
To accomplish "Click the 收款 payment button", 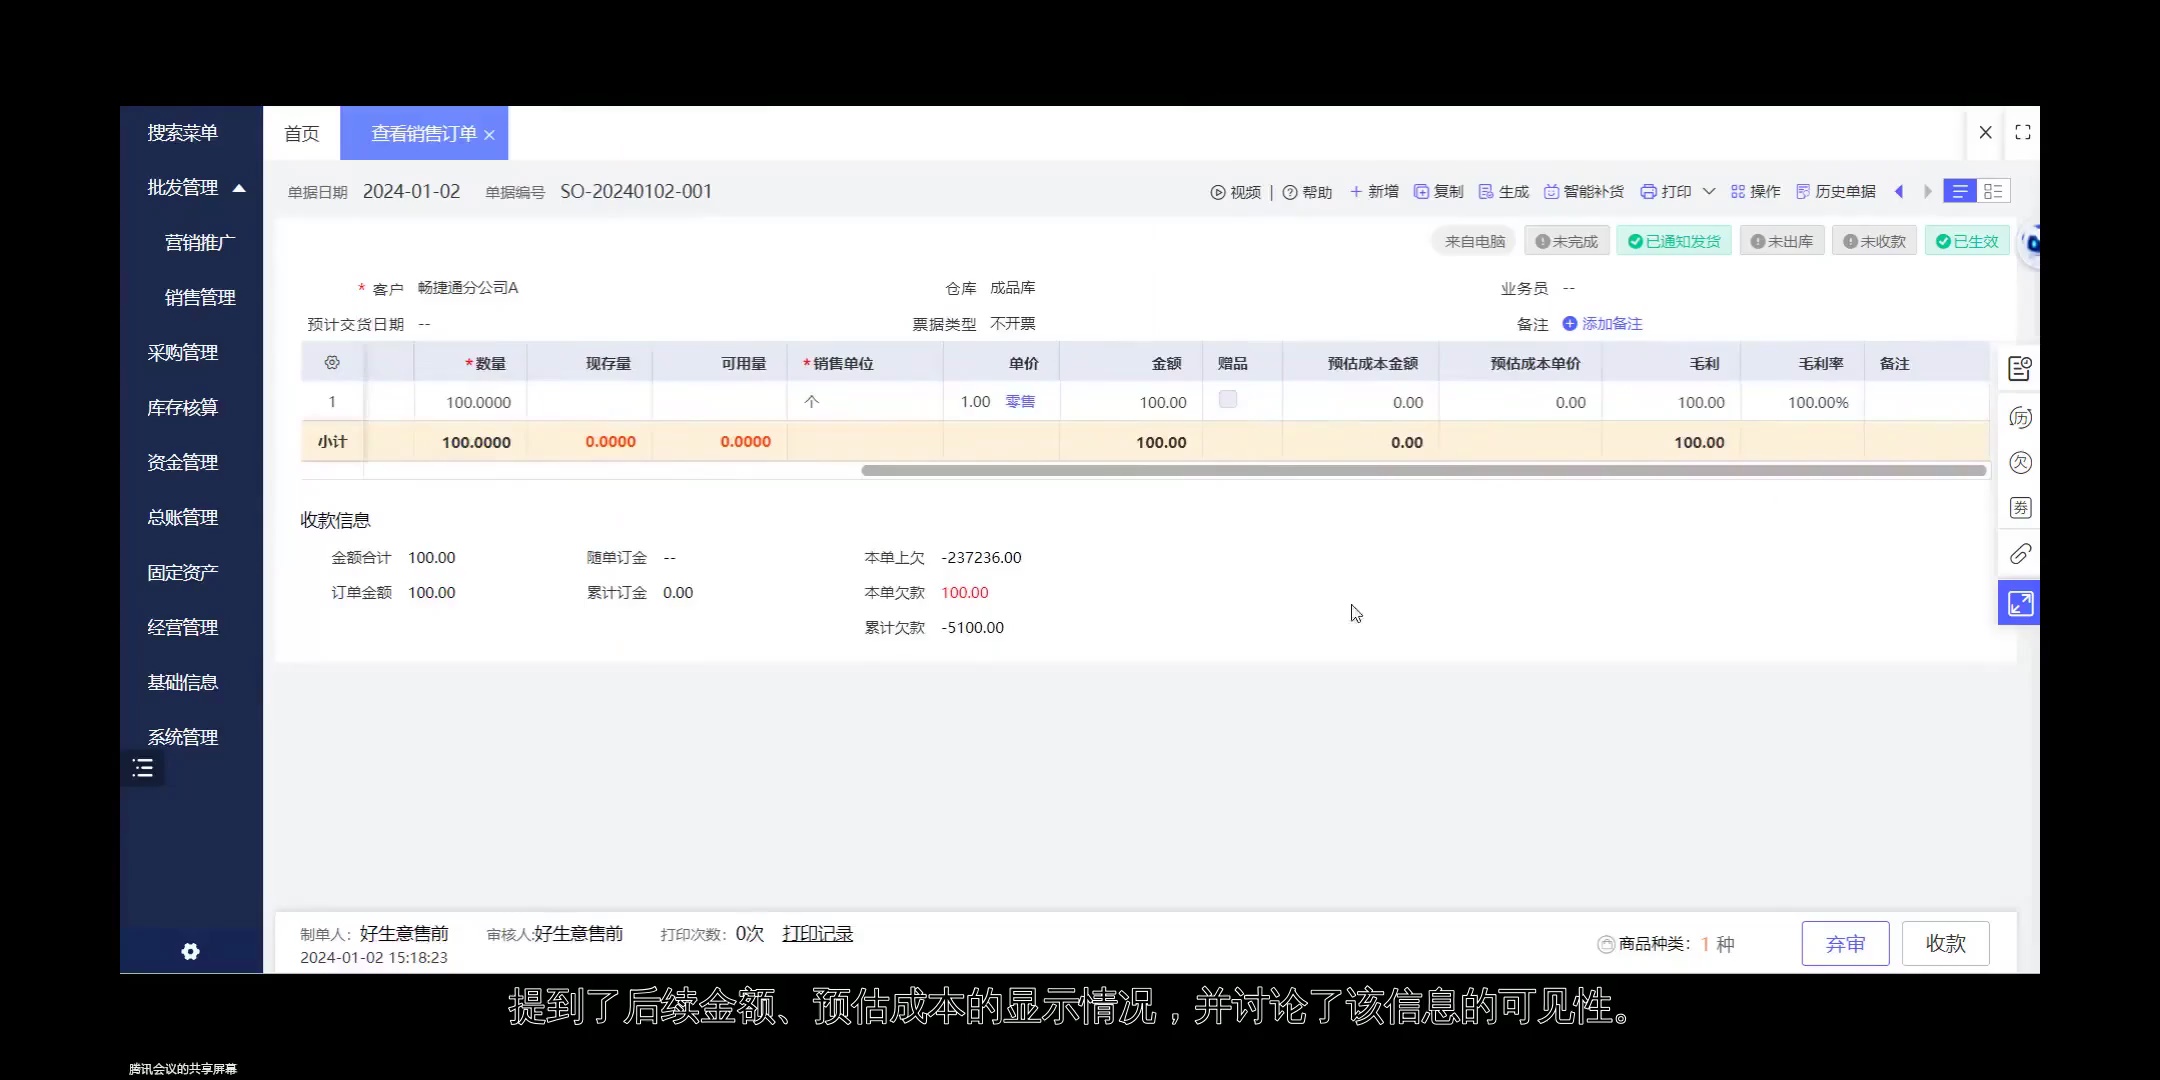I will point(1946,943).
